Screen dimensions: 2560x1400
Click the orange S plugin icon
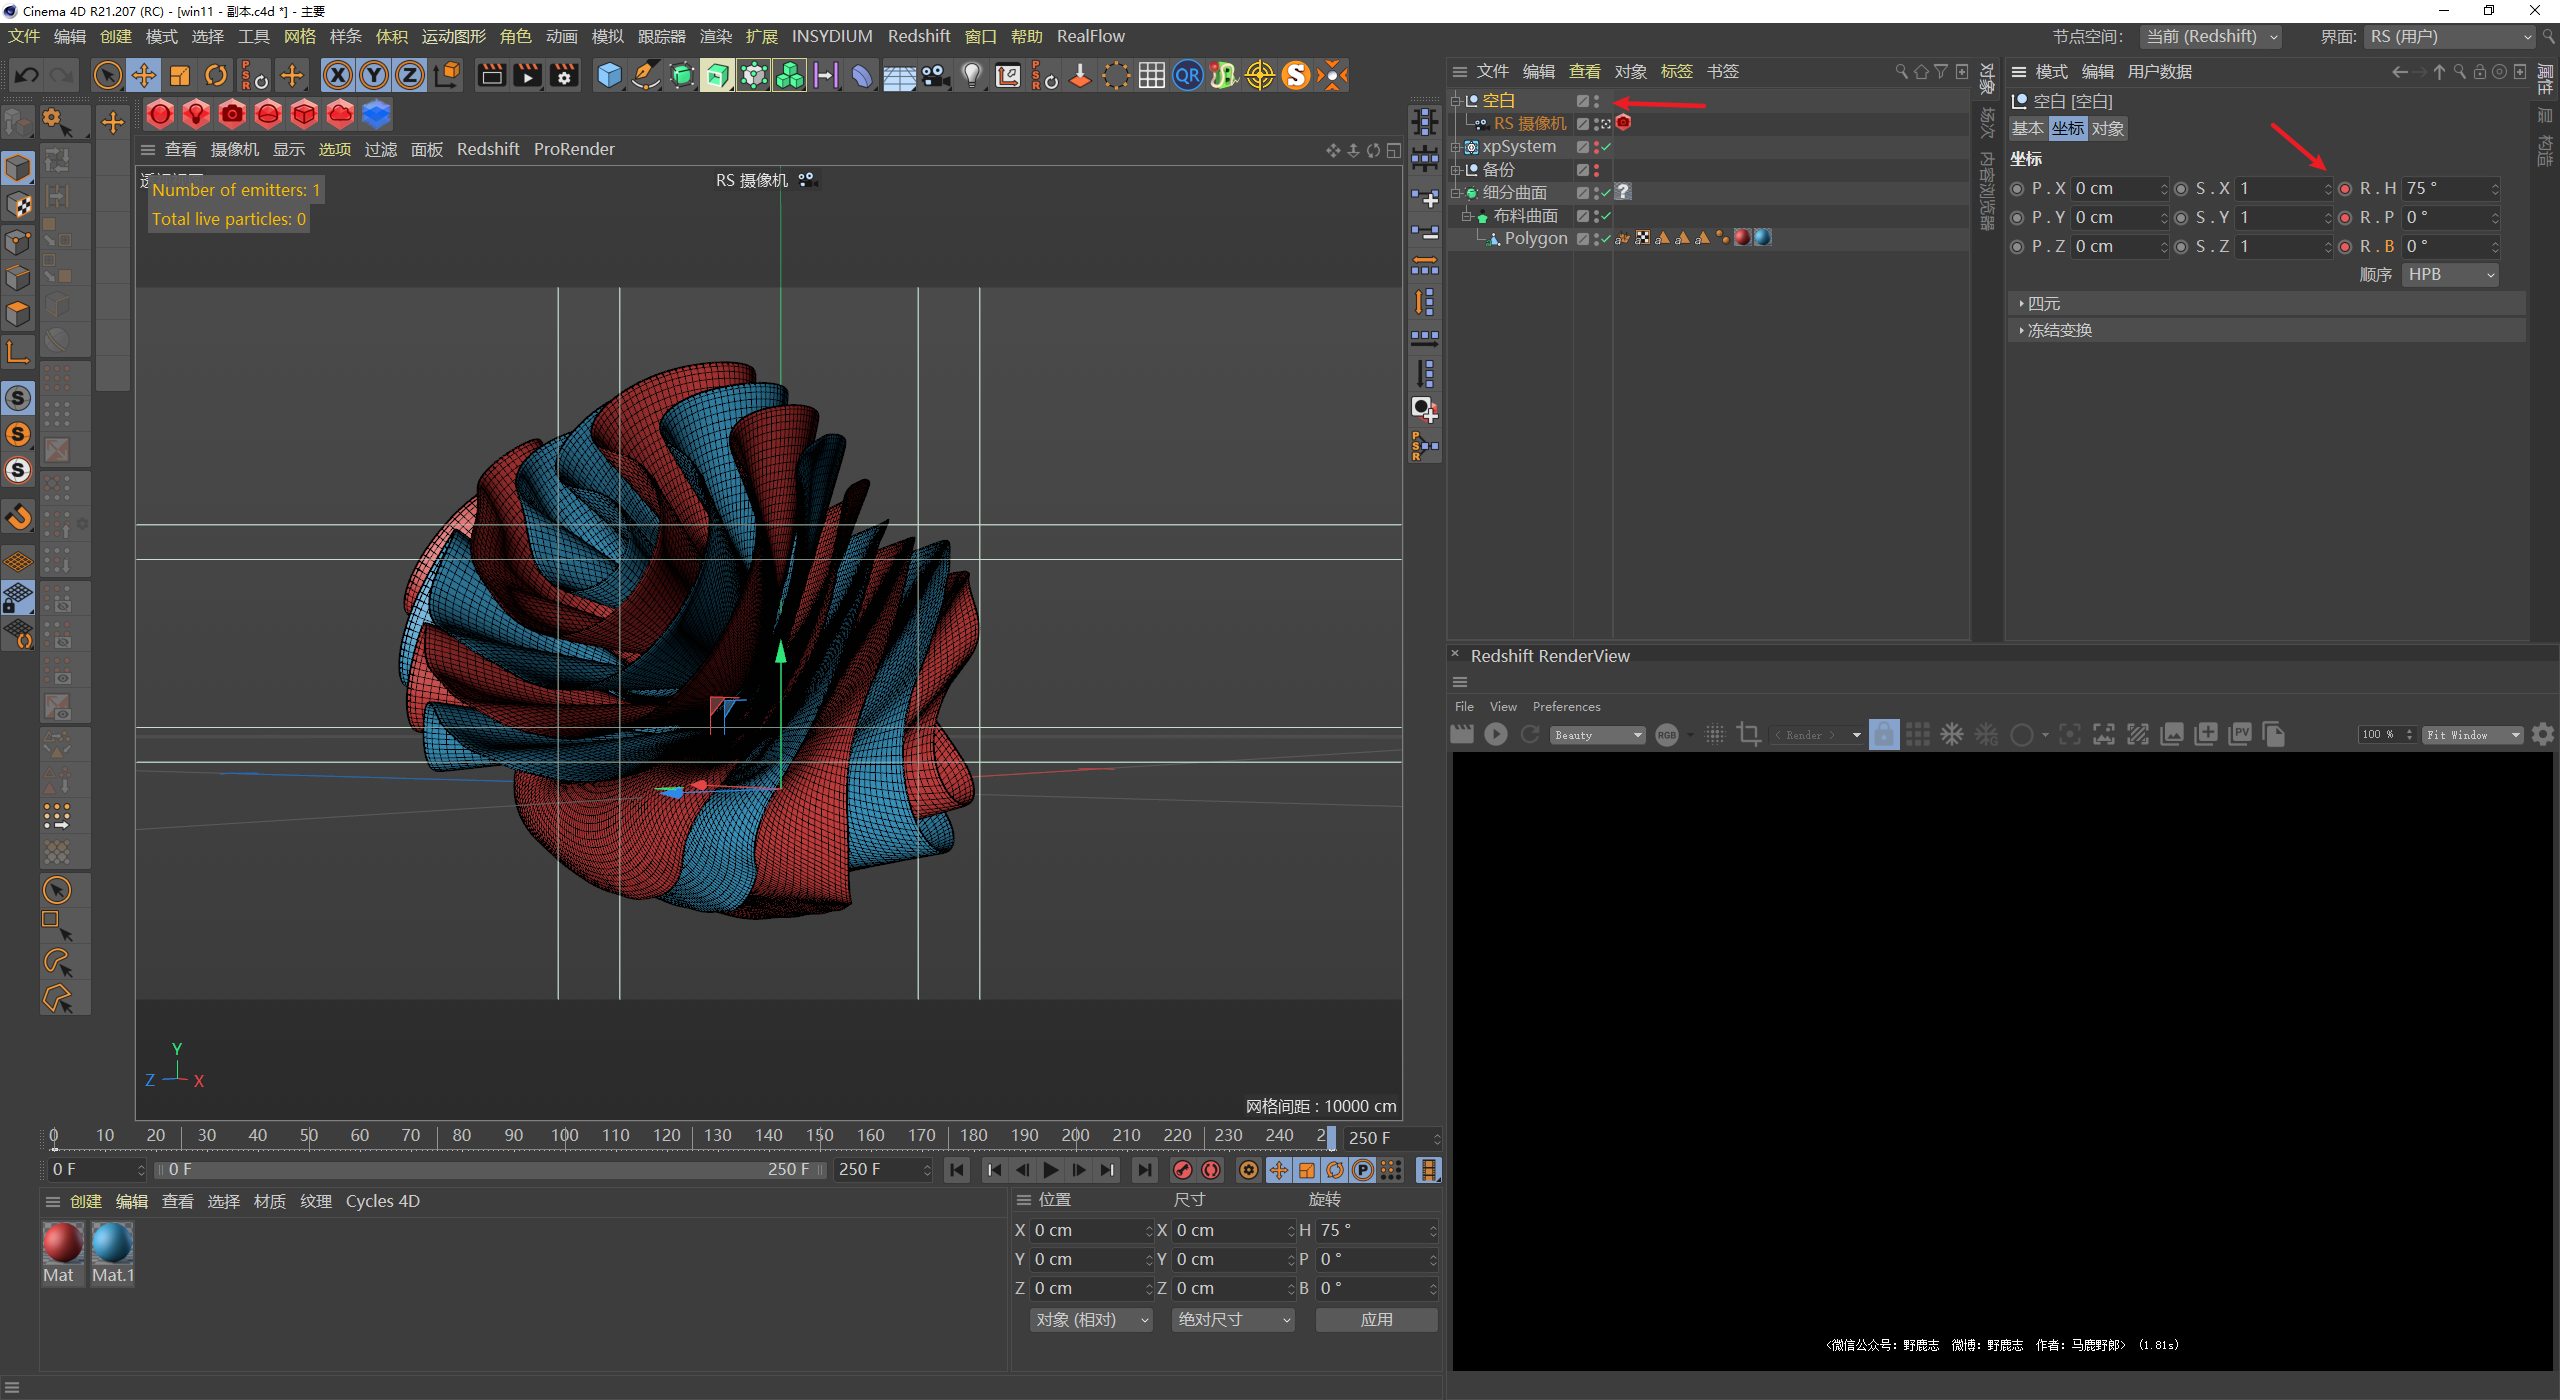[x=1296, y=76]
